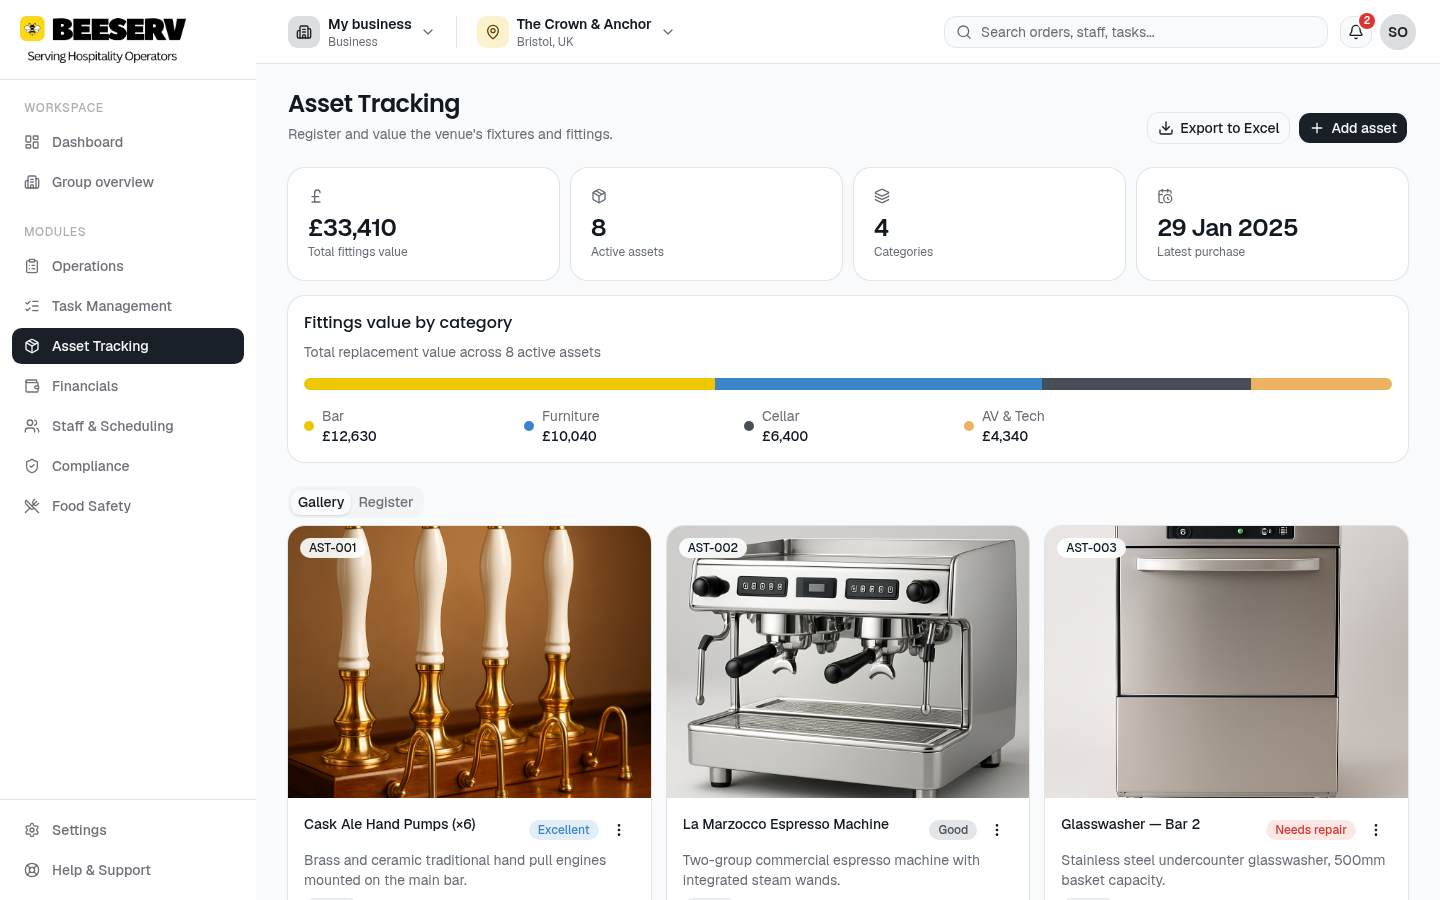The height and width of the screenshot is (900, 1440).
Task: Click the Staff & Scheduling people icon
Action: (32, 426)
